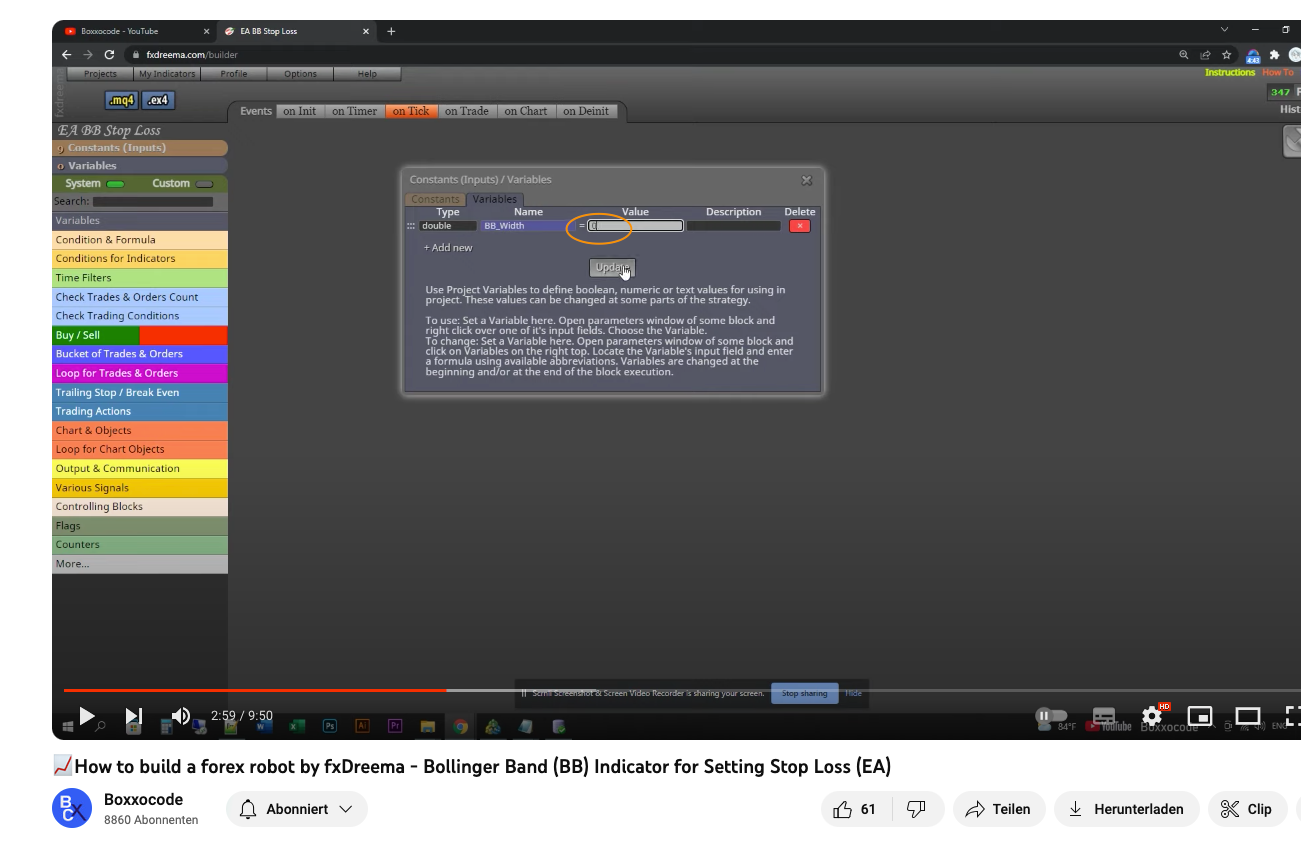Go forward in browser history
The height and width of the screenshot is (842, 1301).
coord(88,55)
